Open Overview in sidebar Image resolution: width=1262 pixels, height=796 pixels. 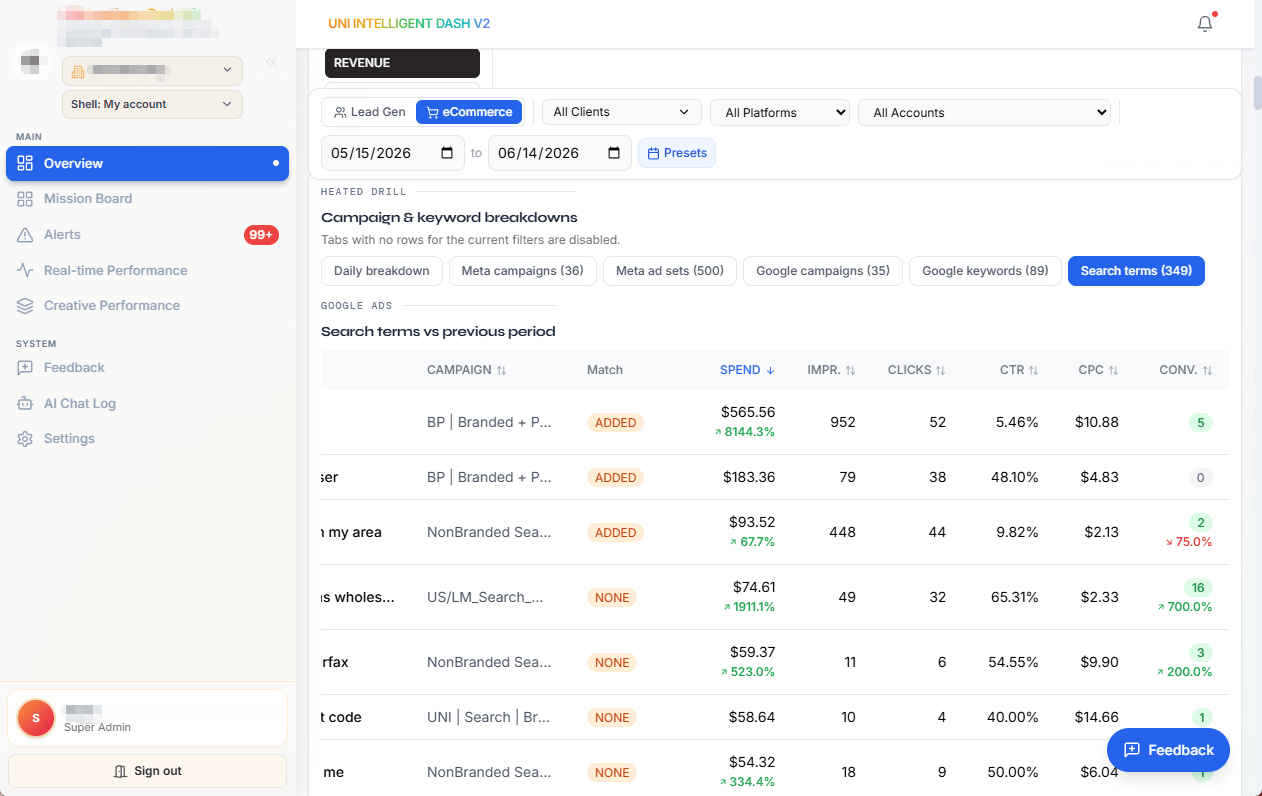147,163
